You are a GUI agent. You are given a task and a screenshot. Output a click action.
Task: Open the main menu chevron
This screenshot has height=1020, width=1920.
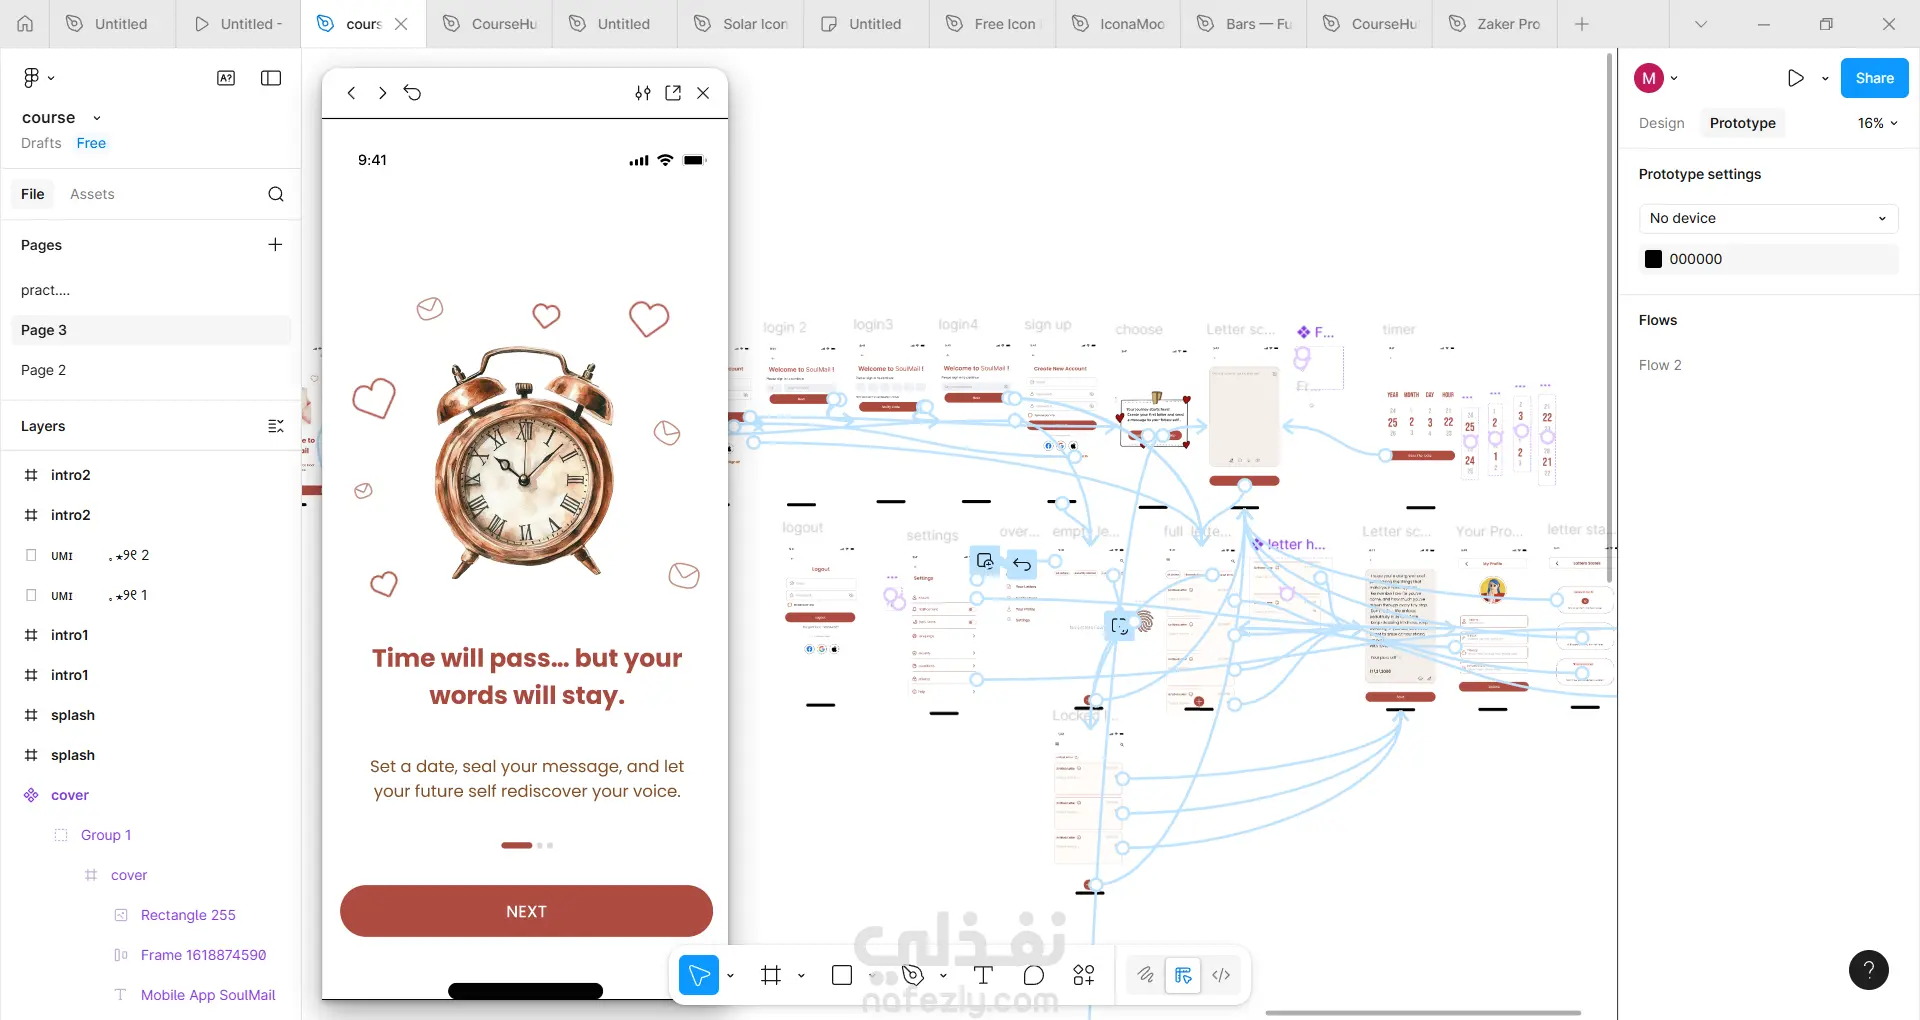point(51,78)
